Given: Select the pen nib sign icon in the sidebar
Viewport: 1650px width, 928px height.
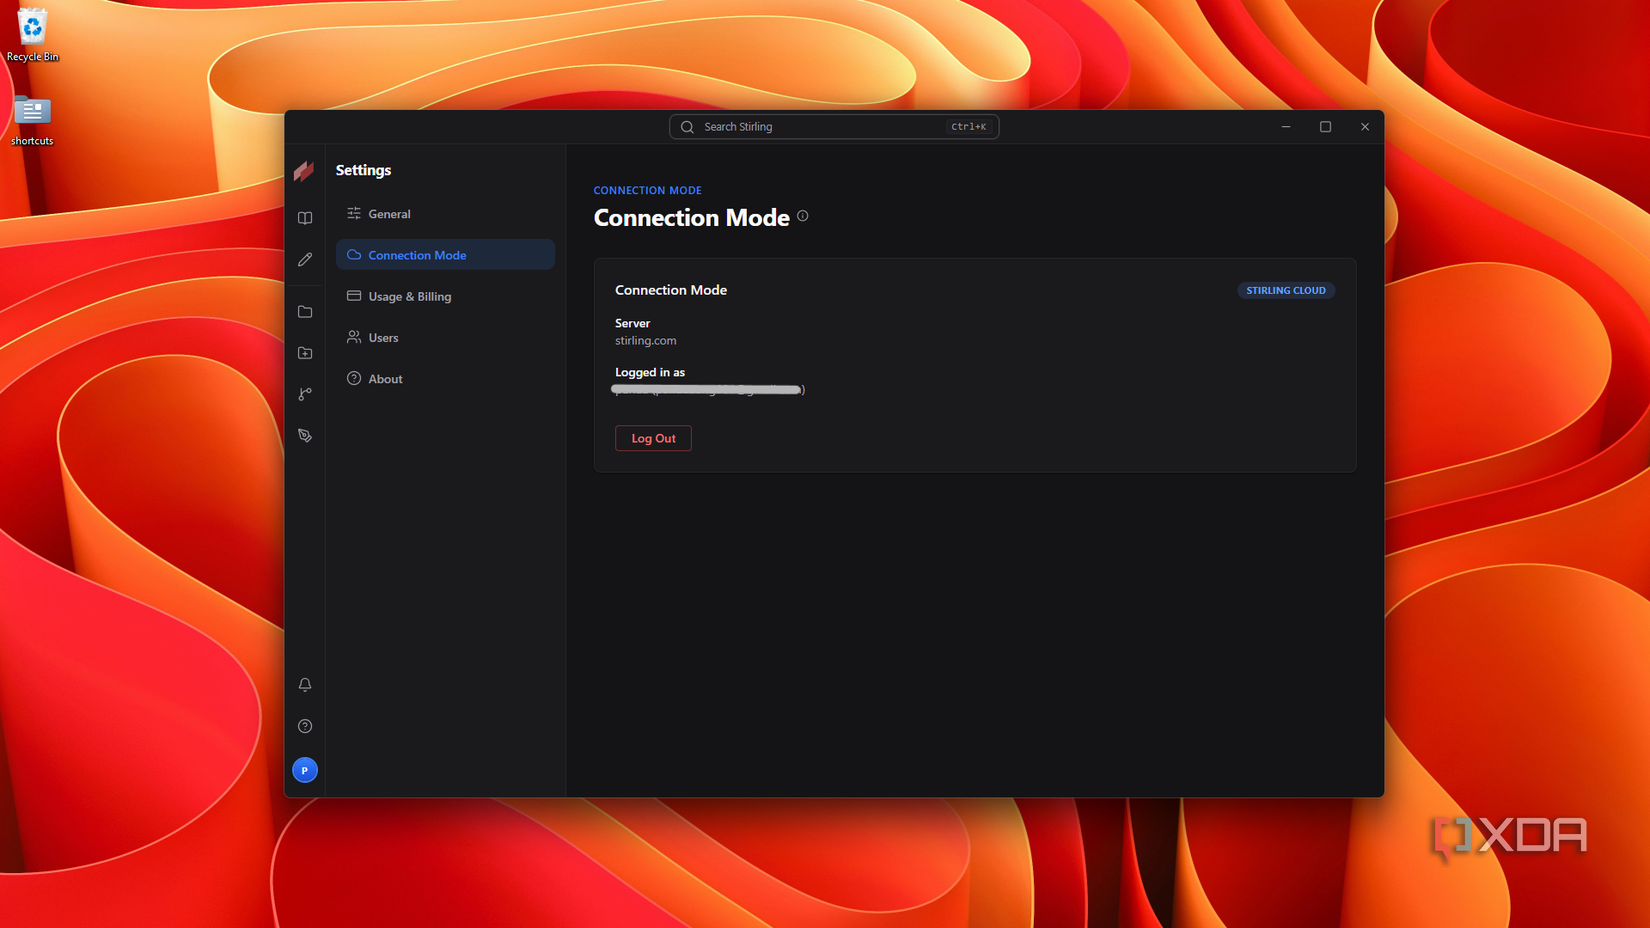Looking at the screenshot, I should tap(305, 436).
